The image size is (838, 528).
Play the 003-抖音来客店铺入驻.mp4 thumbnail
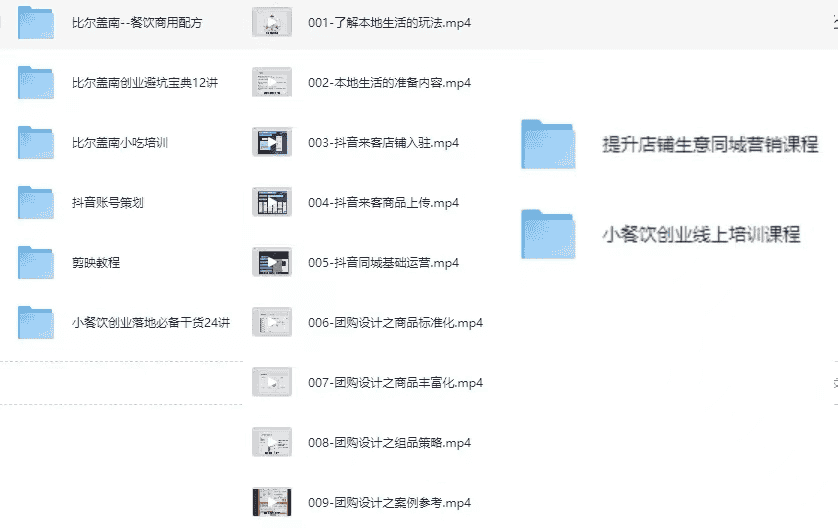click(272, 142)
